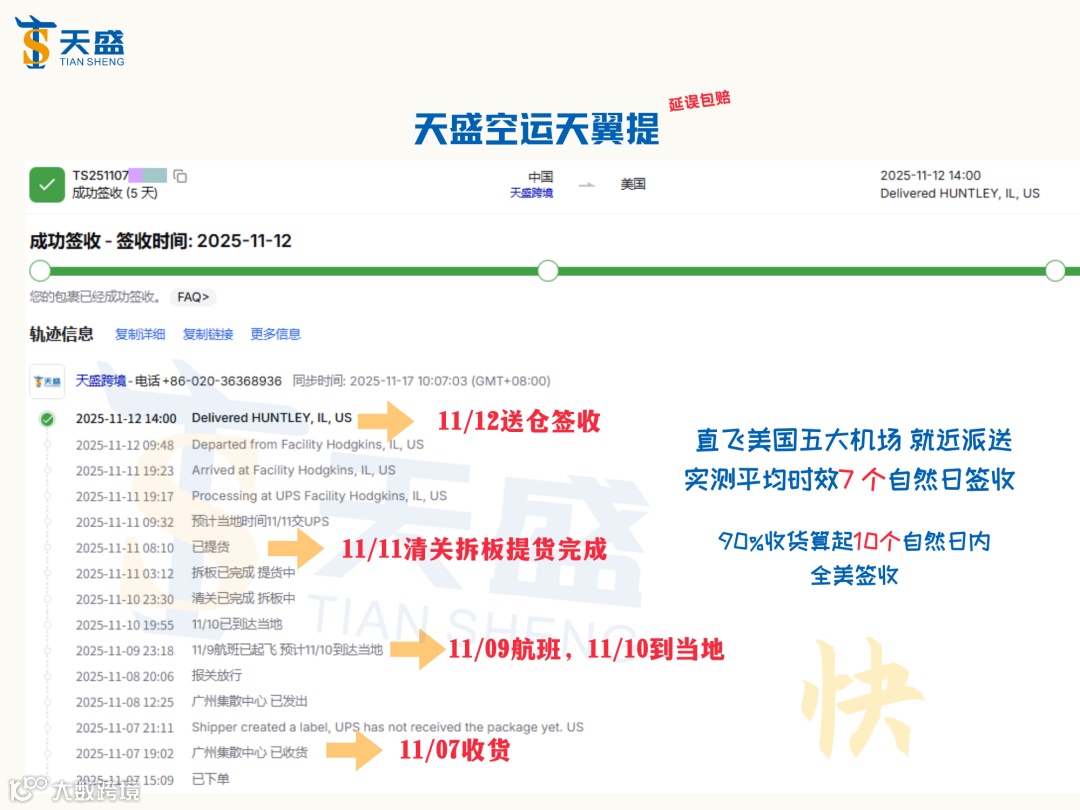Select row Departed from Facility Hodgkins, IL, US
This screenshot has width=1080, height=810.
[x=249, y=444]
